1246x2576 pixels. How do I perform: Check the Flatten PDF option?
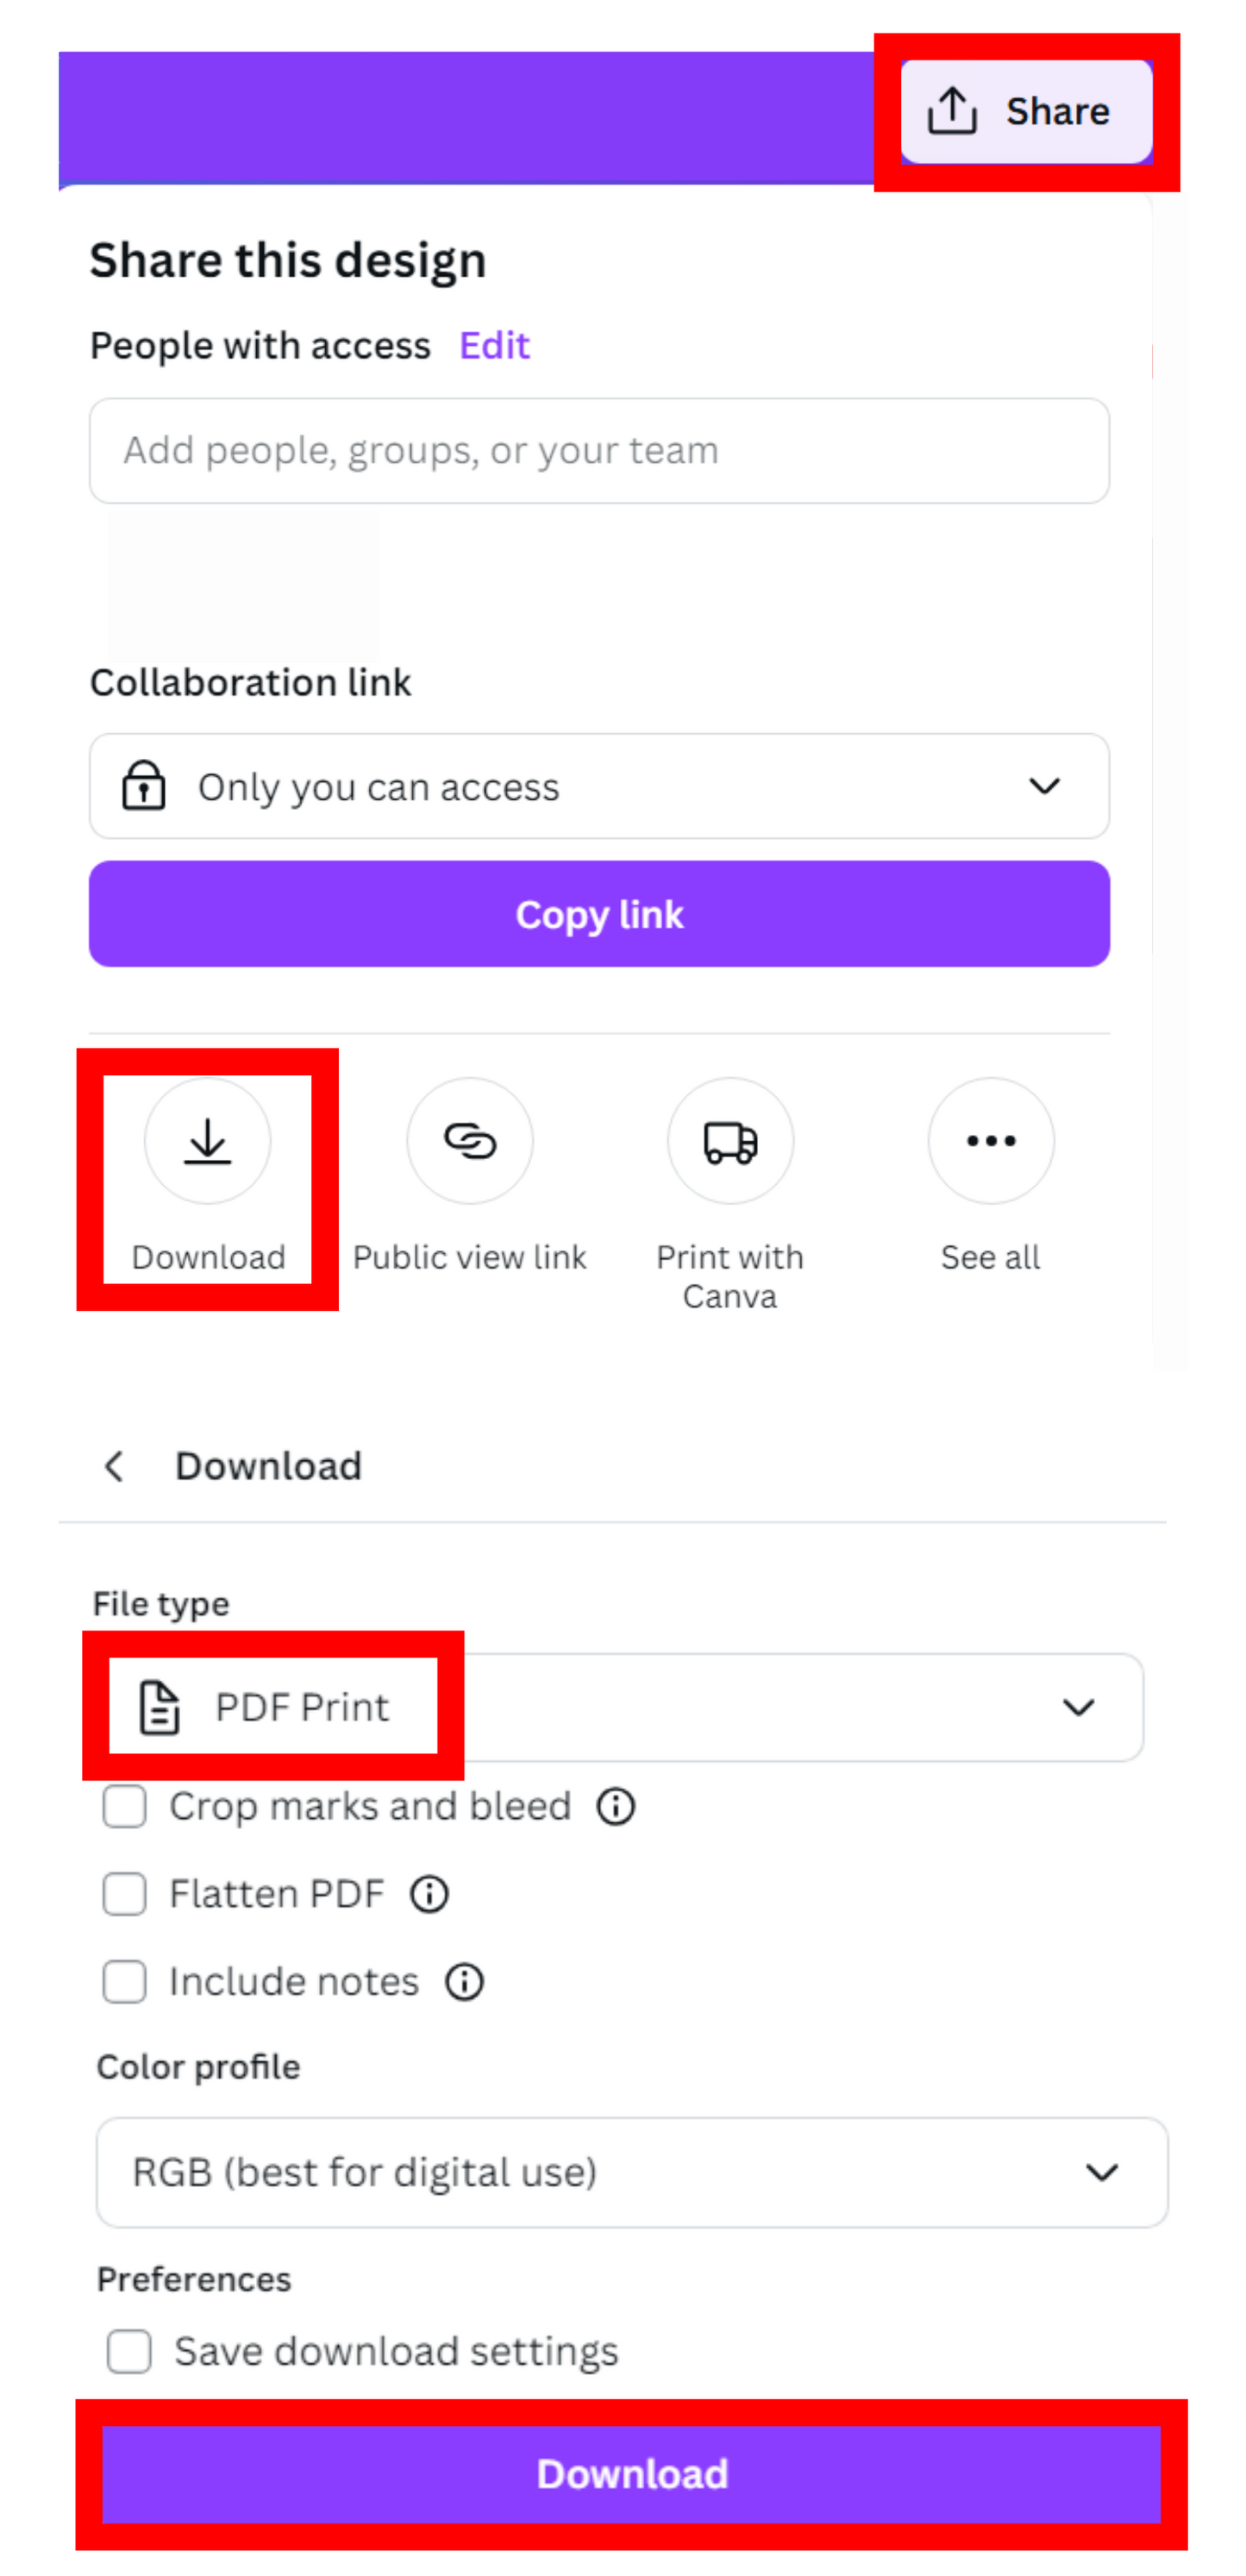click(x=125, y=1894)
